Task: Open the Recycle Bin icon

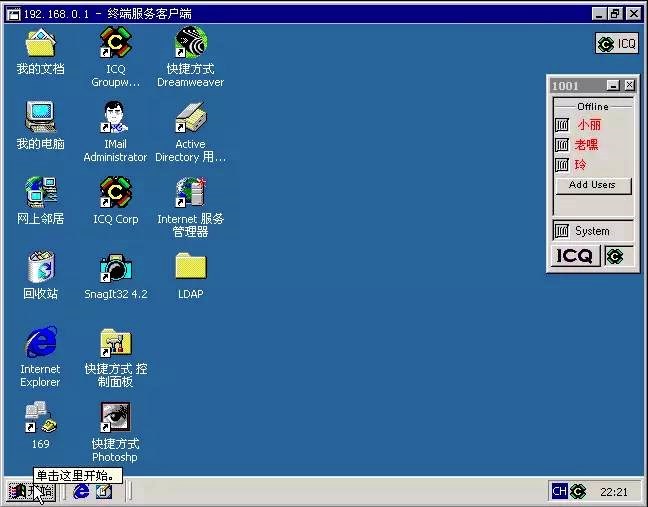Action: pyautogui.click(x=40, y=268)
